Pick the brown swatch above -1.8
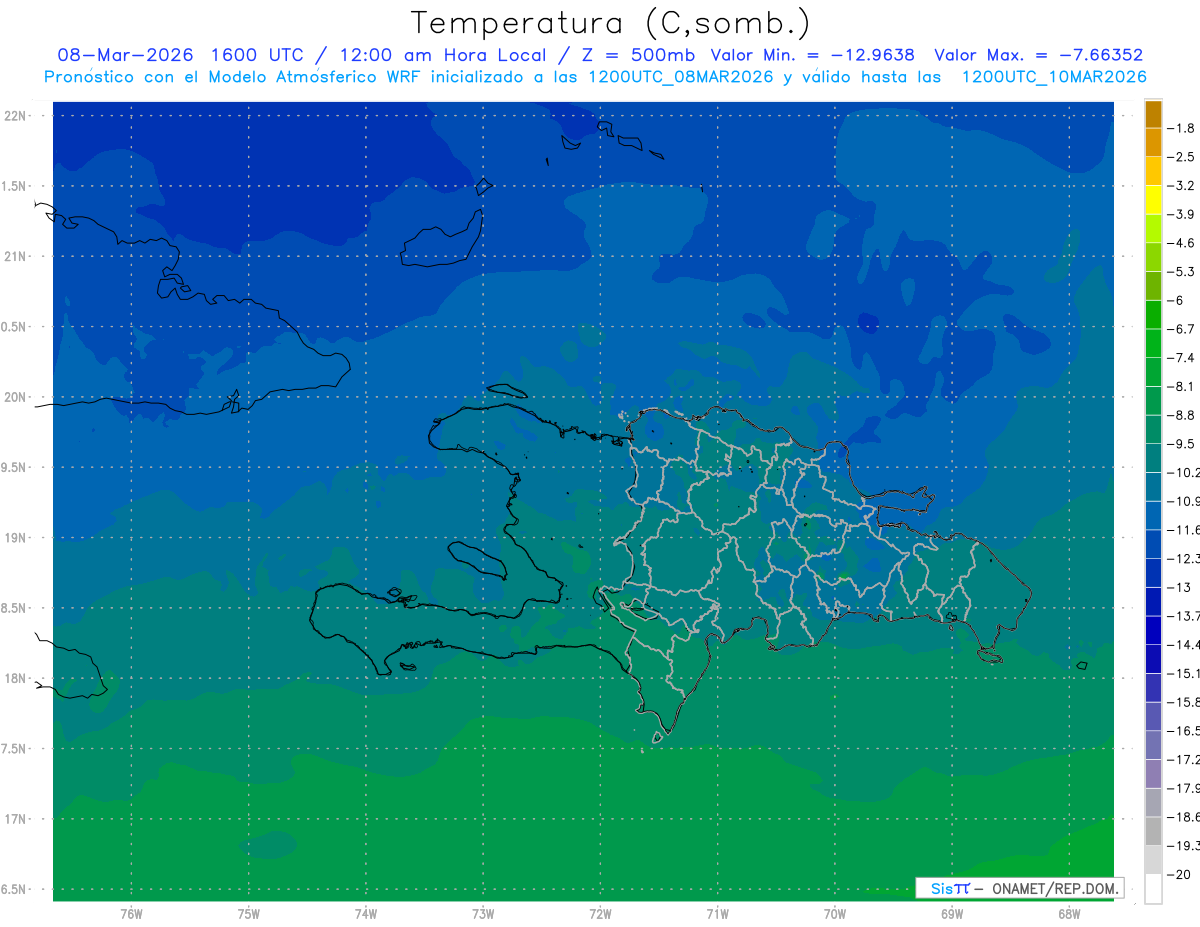 point(1153,114)
